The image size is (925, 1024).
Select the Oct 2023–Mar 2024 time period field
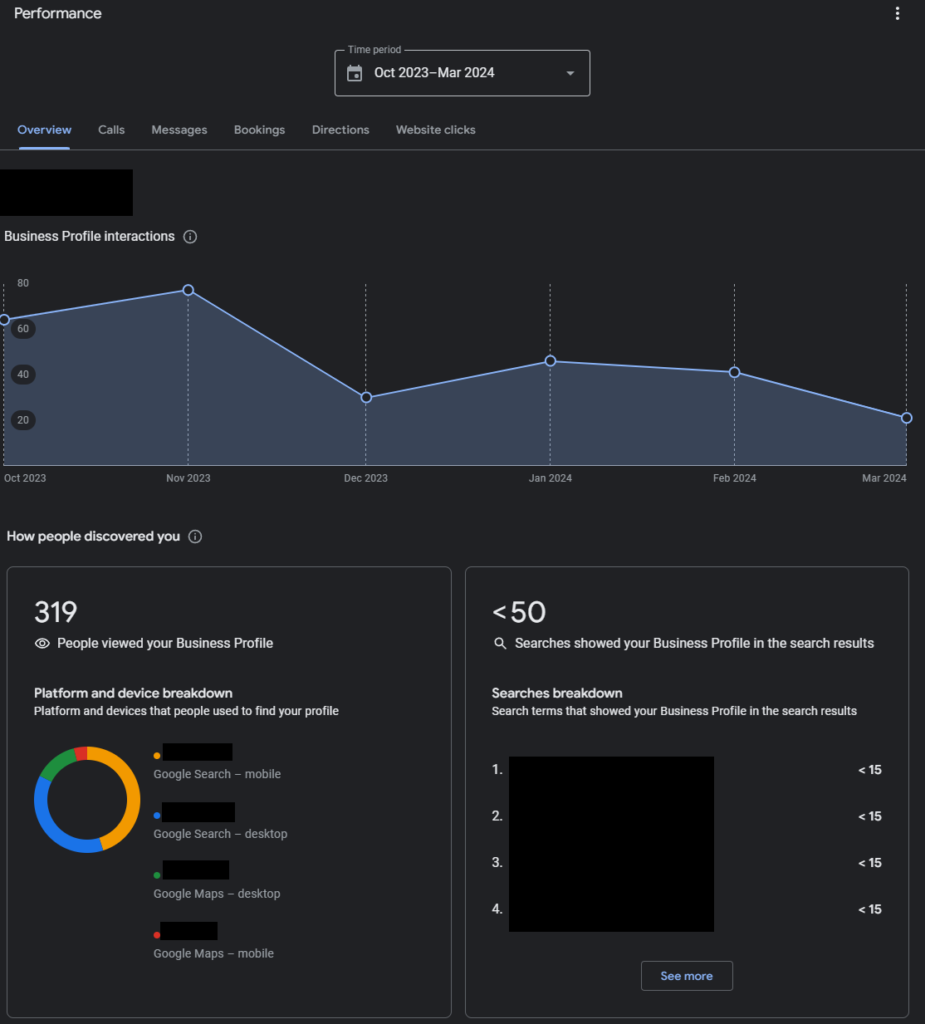[462, 73]
